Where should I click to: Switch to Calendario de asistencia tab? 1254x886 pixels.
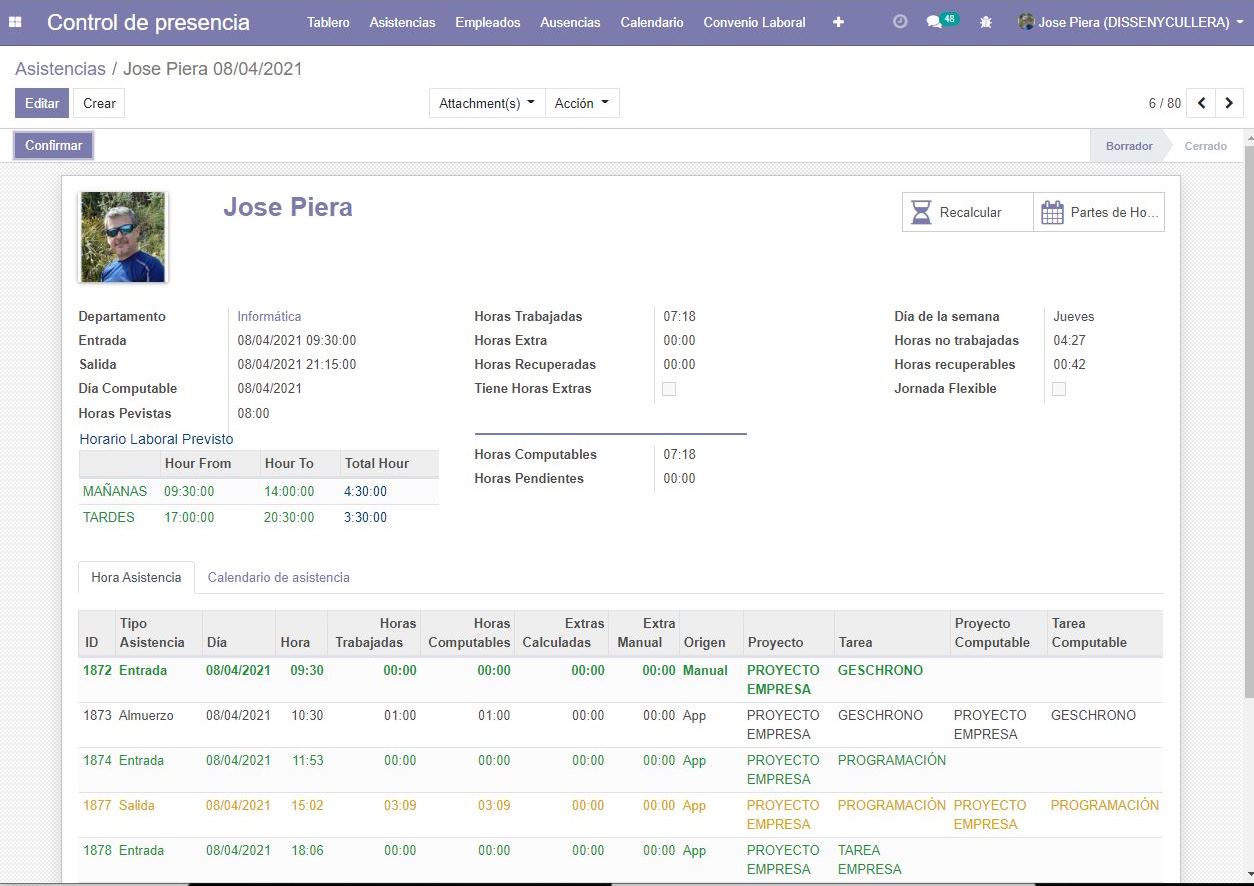(x=278, y=577)
